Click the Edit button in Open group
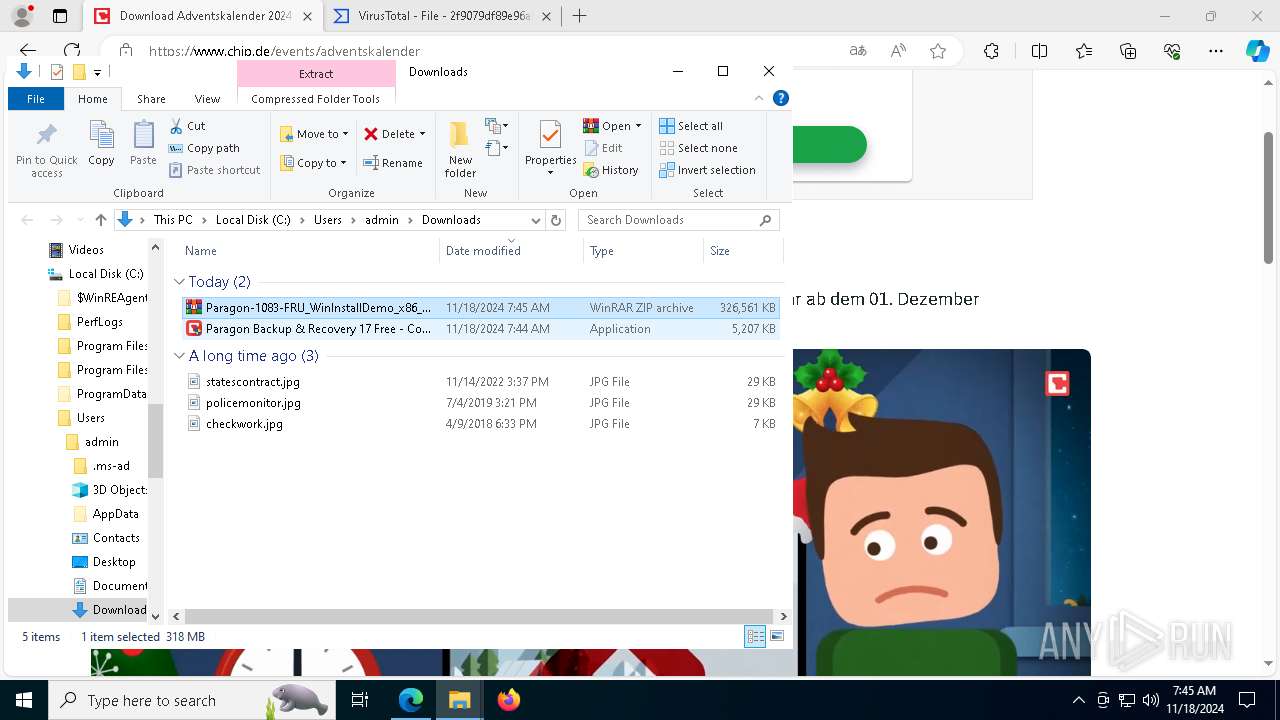This screenshot has width=1280, height=720. (603, 148)
